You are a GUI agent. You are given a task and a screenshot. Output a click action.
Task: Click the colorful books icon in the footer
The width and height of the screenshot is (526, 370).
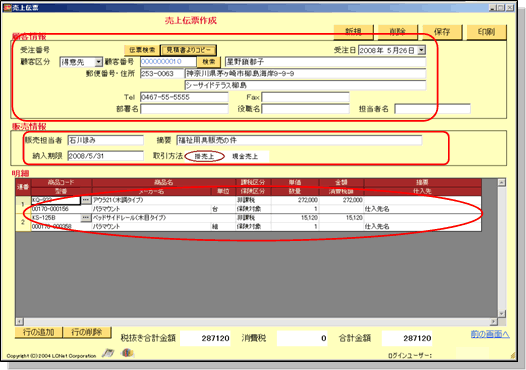[127, 353]
